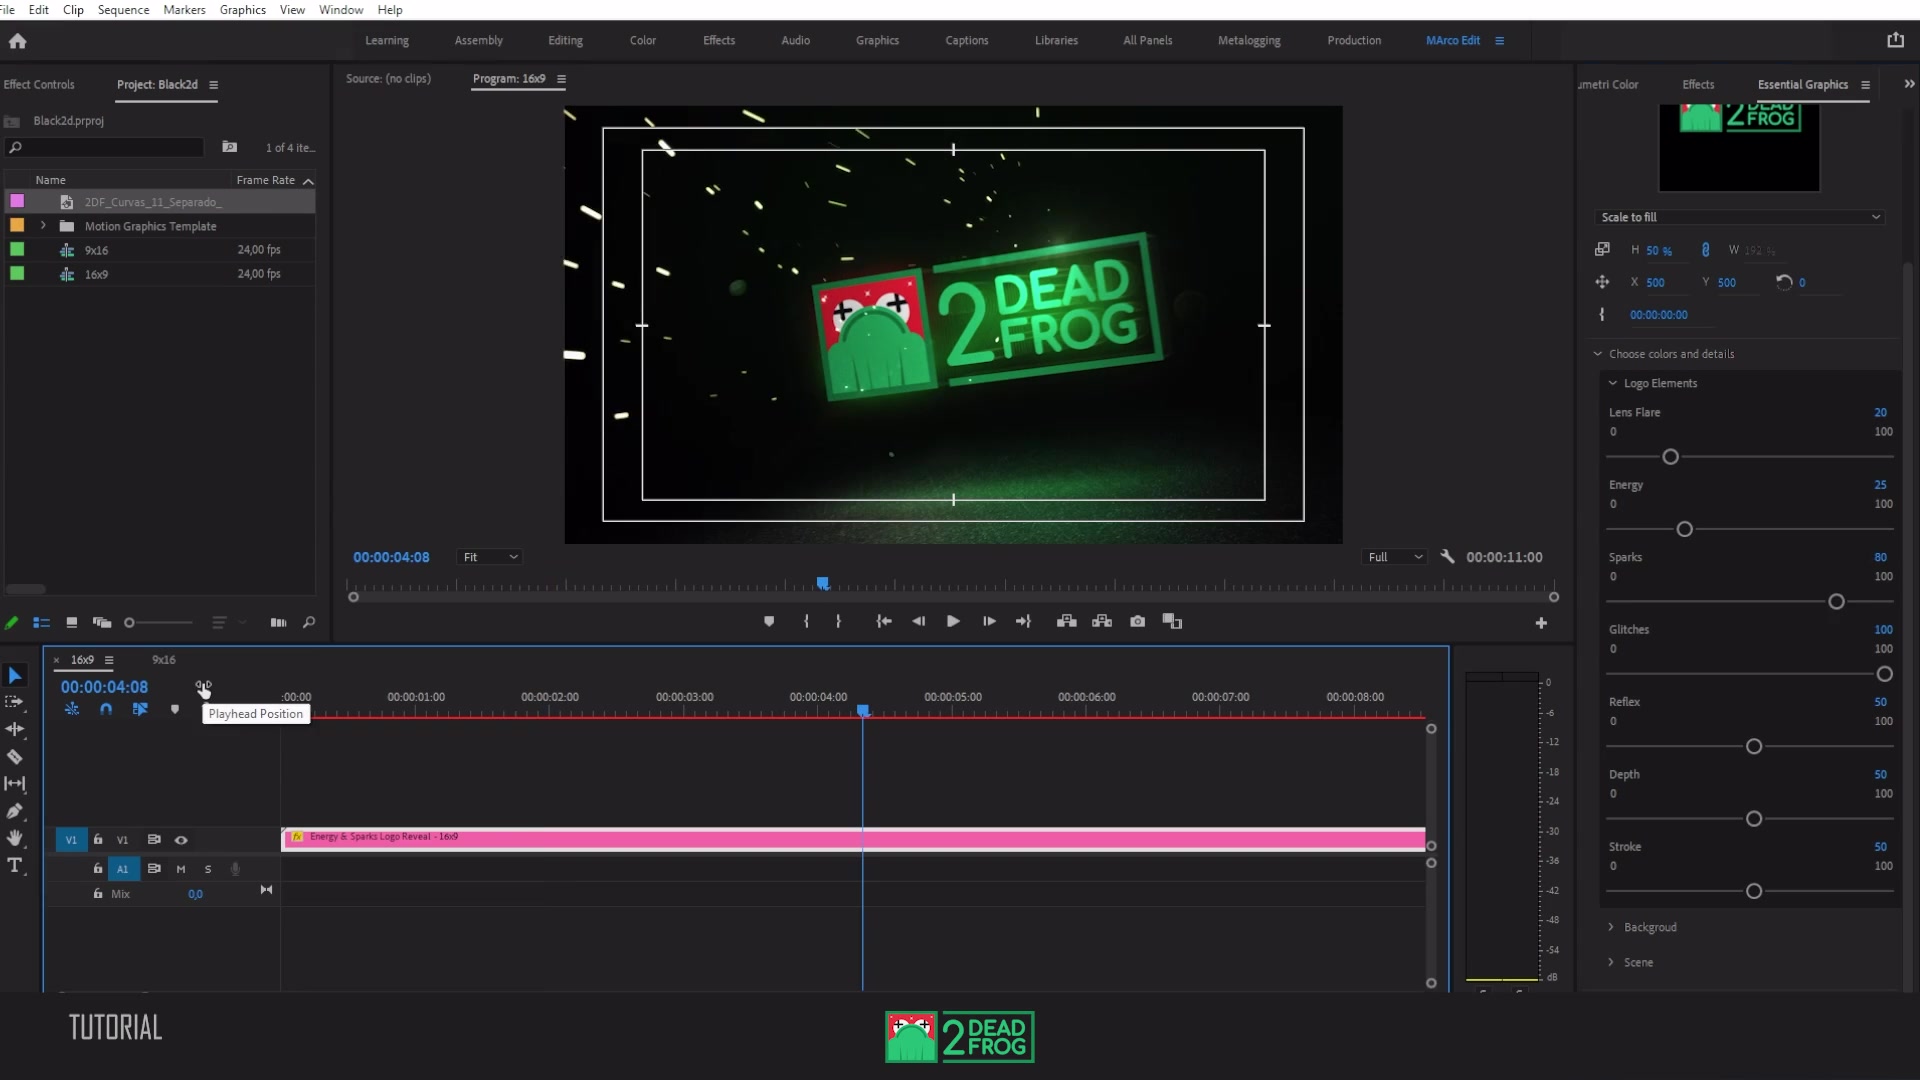Adjust the Lens Flare slider

[1670, 457]
